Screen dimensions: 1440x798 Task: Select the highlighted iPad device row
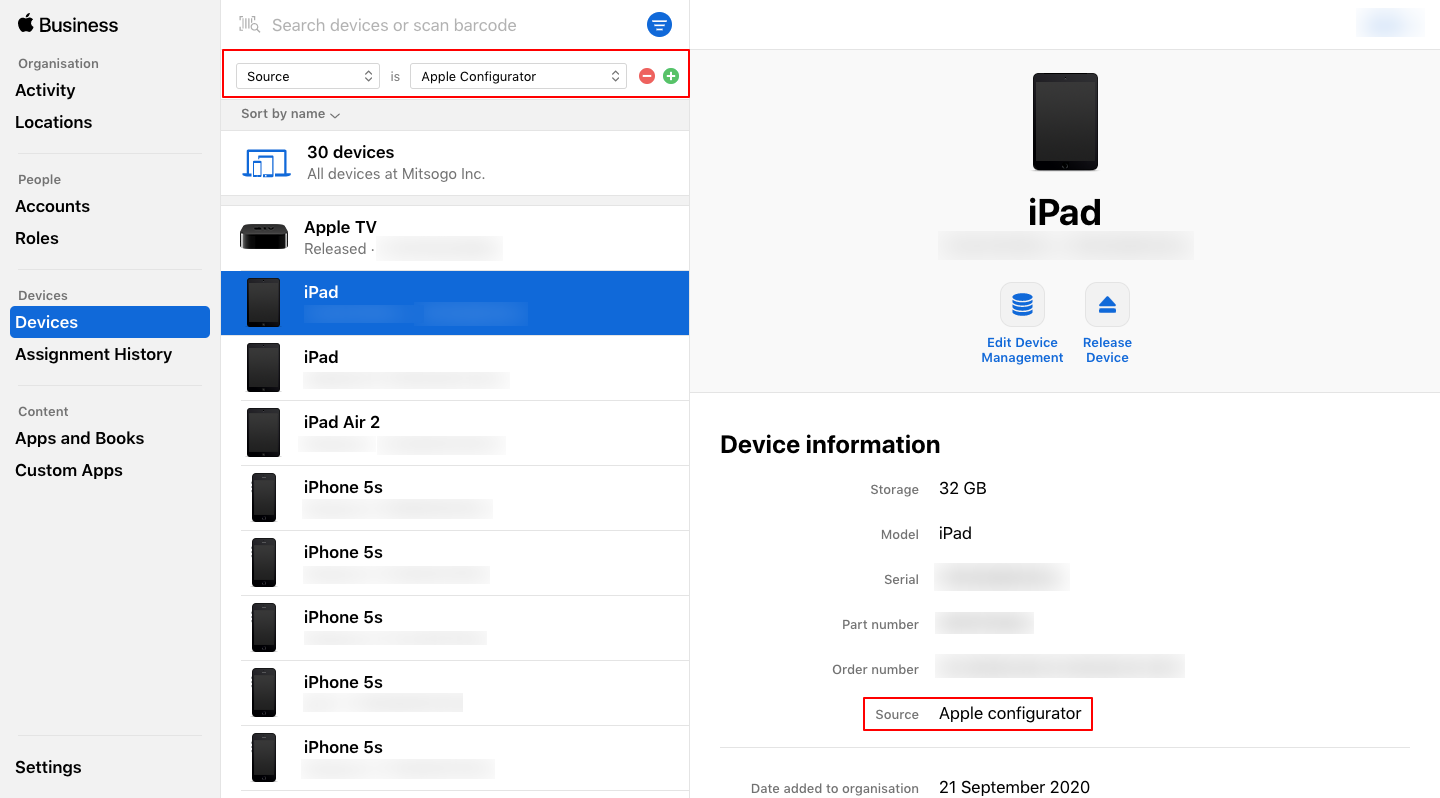tap(455, 303)
